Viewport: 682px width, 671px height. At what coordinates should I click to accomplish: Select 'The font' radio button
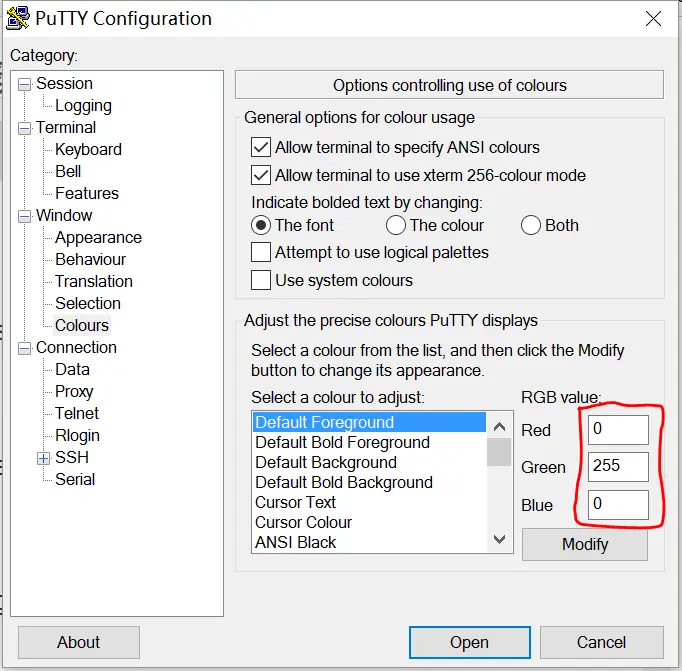261,225
